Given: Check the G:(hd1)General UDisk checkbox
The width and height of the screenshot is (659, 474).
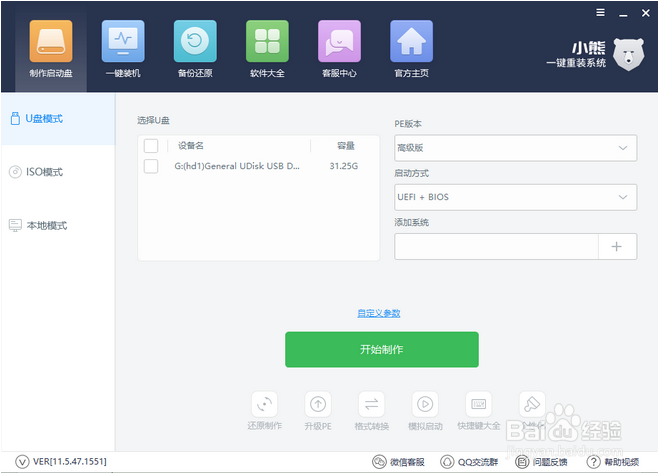Looking at the screenshot, I should [151, 166].
